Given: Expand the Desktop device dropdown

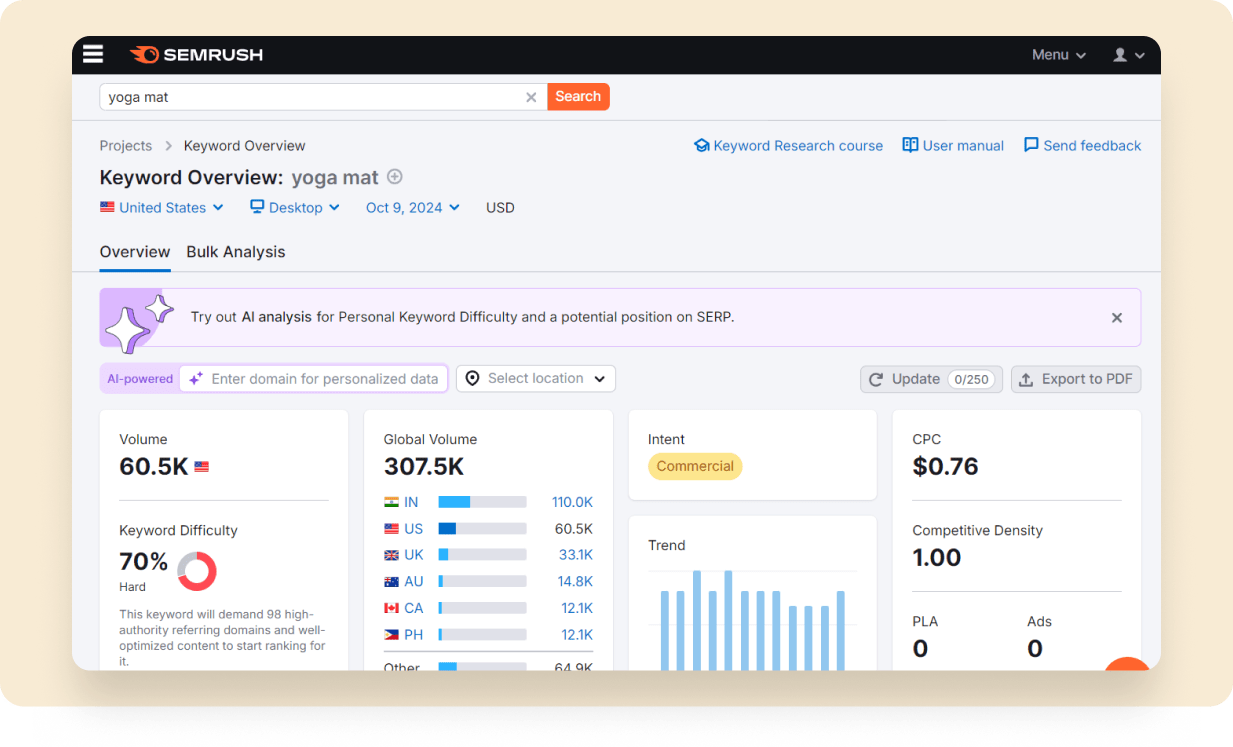Looking at the screenshot, I should (295, 208).
